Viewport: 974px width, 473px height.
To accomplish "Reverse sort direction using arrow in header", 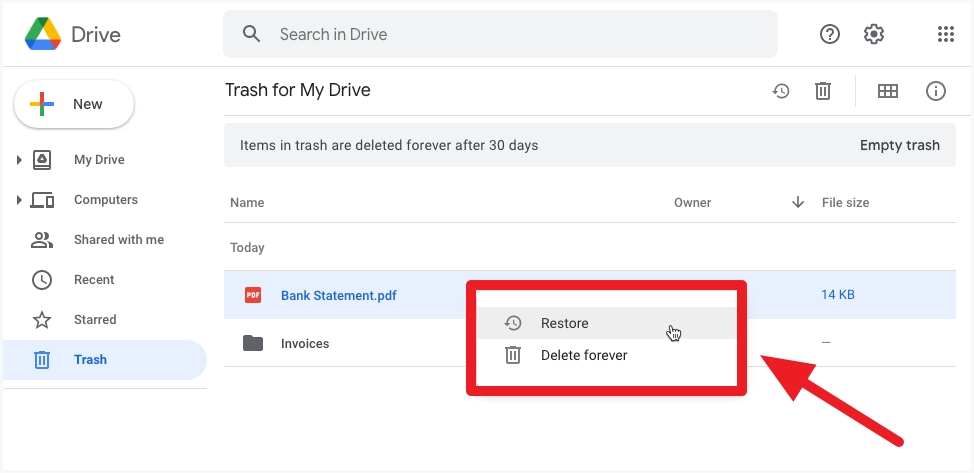I will coord(798,202).
